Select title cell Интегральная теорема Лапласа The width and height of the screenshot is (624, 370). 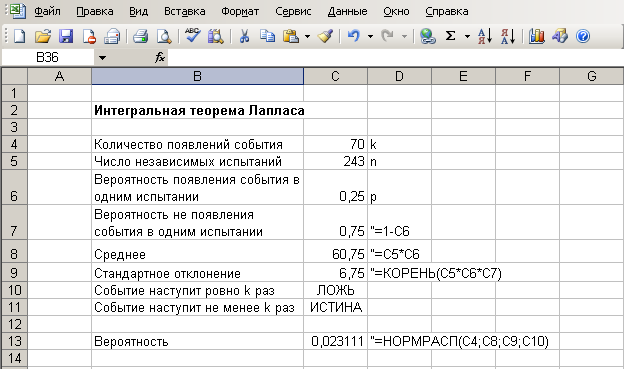click(197, 110)
